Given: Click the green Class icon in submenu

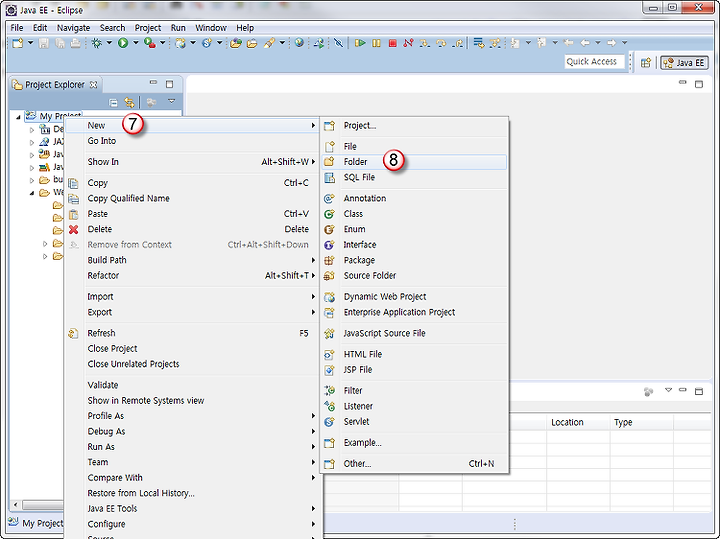Looking at the screenshot, I should [329, 214].
